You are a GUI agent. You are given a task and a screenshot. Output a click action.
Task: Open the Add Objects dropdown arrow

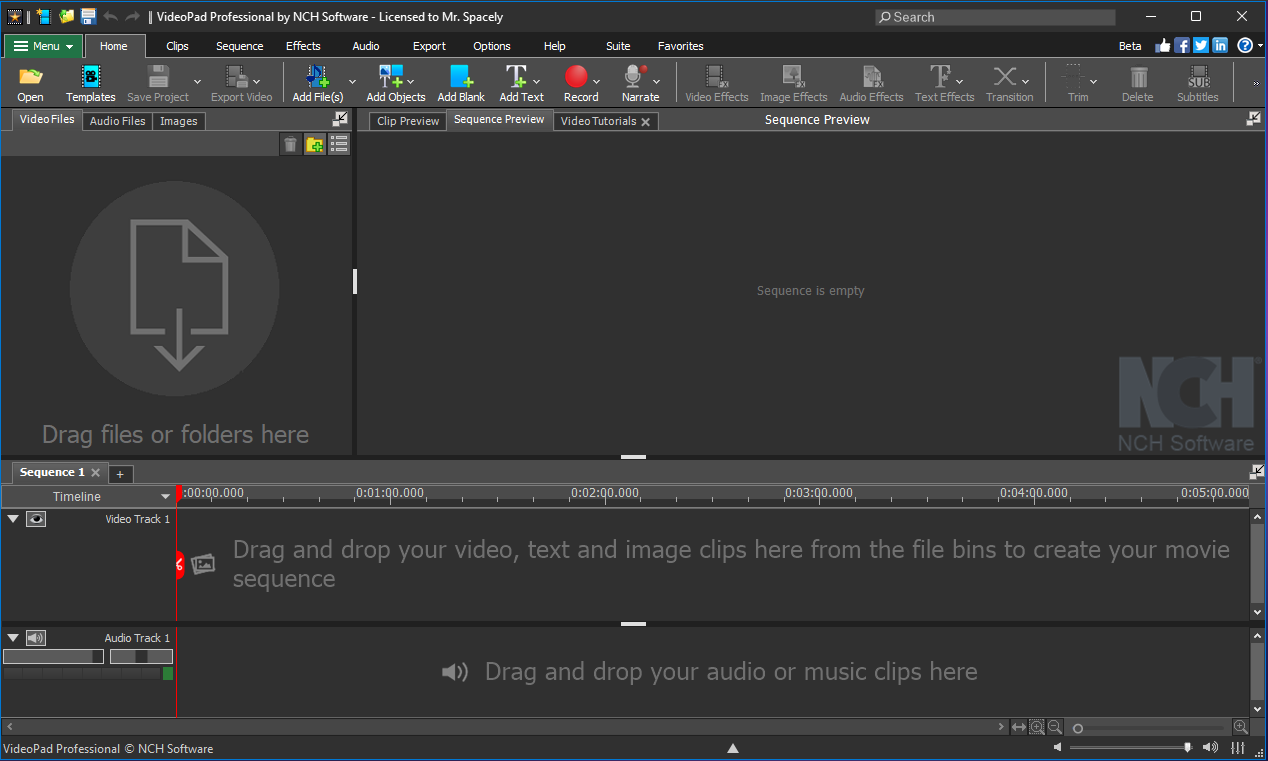[x=412, y=82]
